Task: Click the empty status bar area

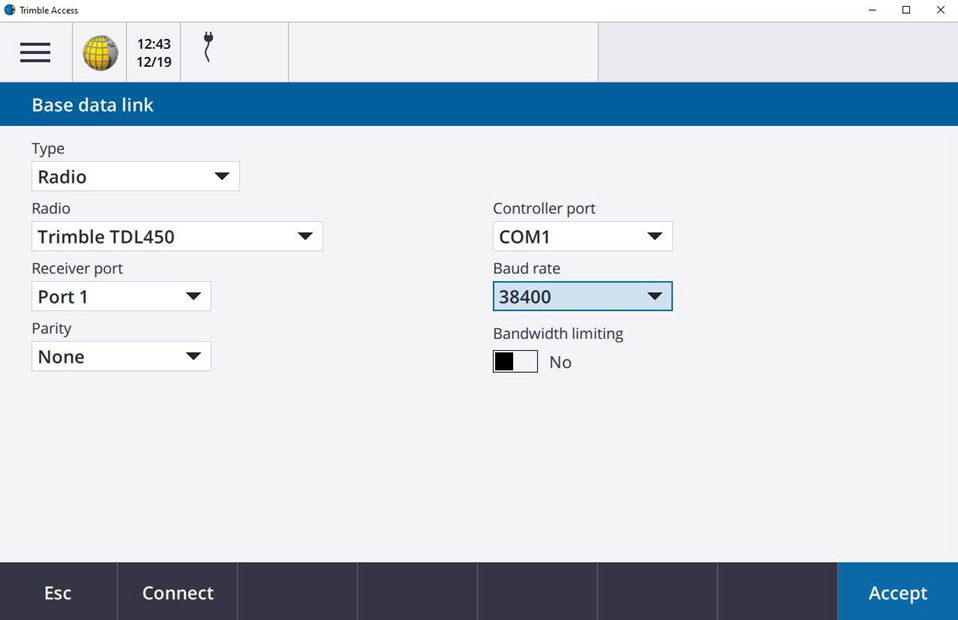Action: click(x=443, y=52)
